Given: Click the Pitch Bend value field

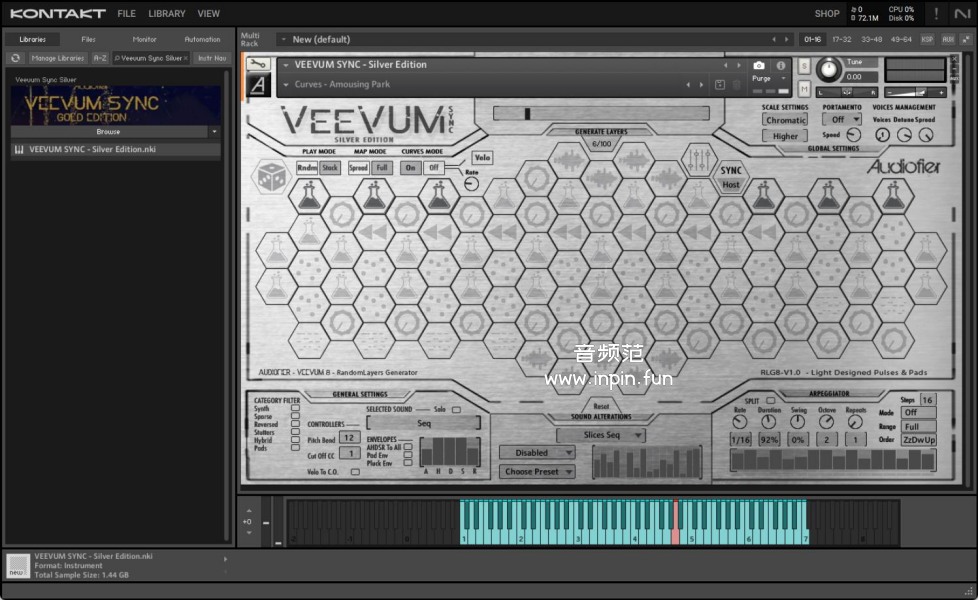Looking at the screenshot, I should click(349, 438).
